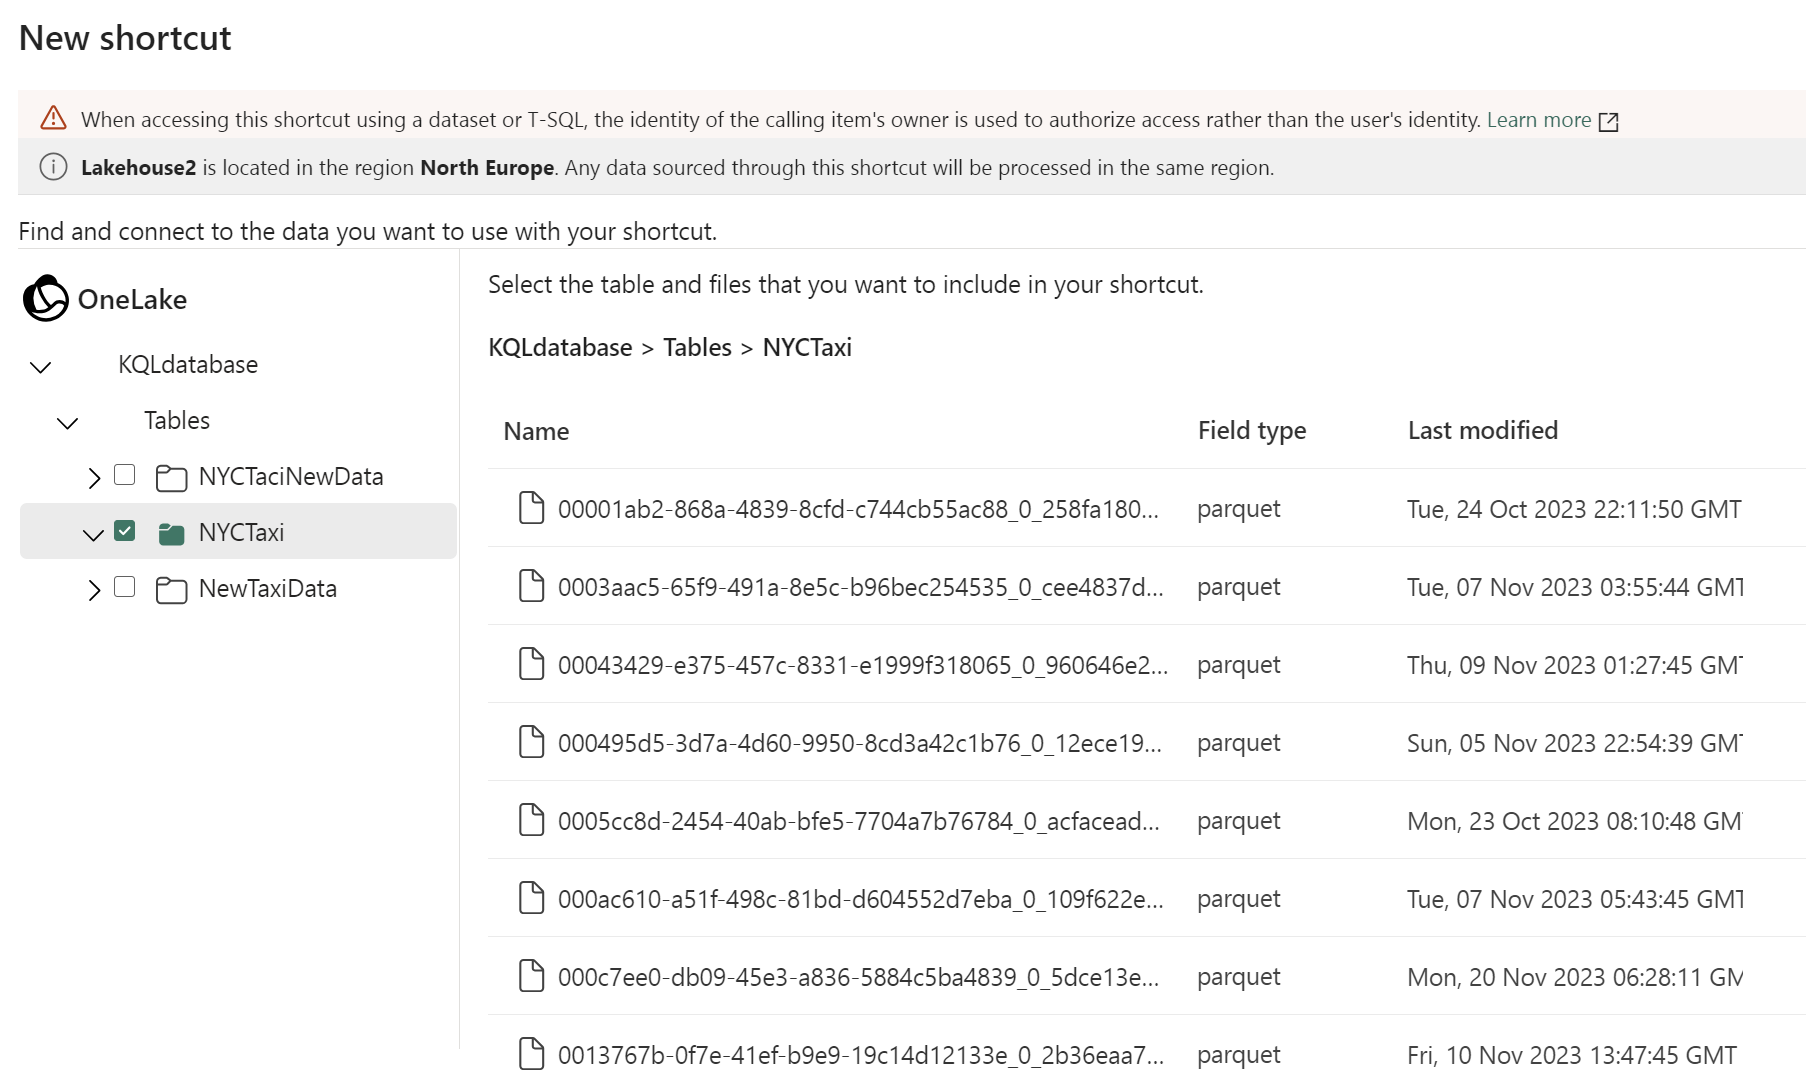Click file icon for 0003aac5-65f9 parquet file
Image resolution: width=1806 pixels, height=1091 pixels.
coord(531,586)
